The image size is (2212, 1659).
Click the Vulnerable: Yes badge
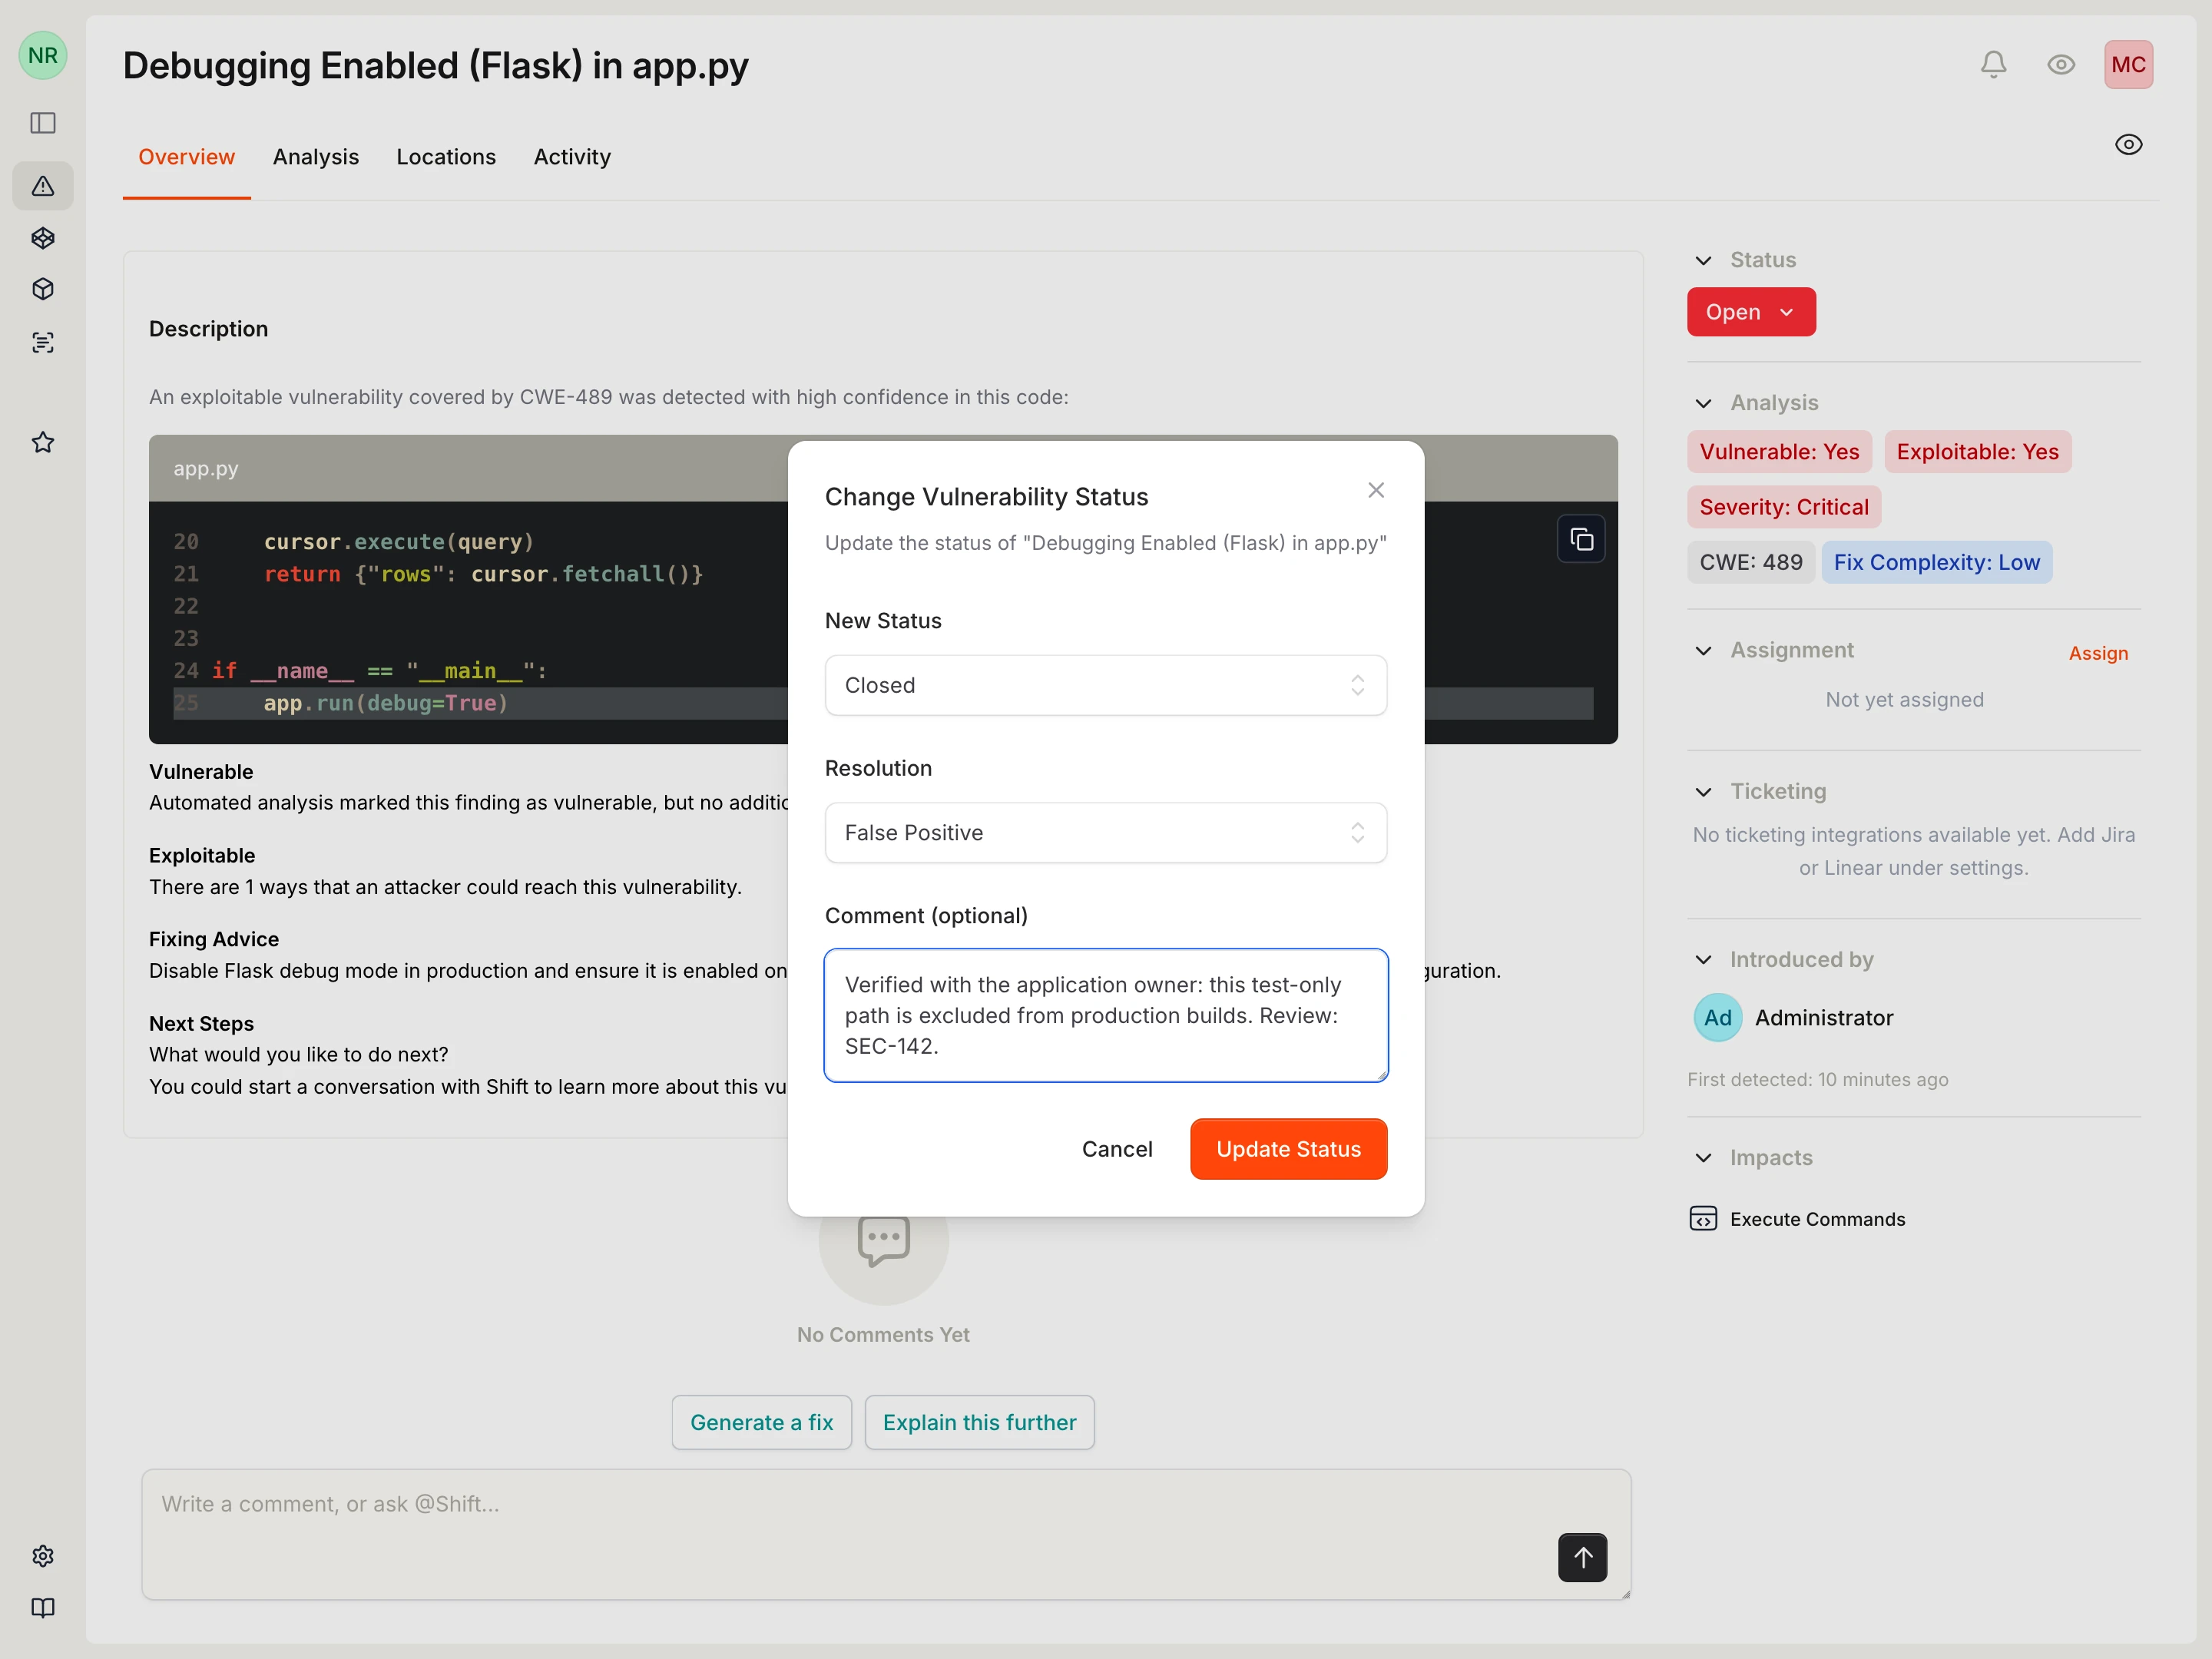pos(1779,452)
